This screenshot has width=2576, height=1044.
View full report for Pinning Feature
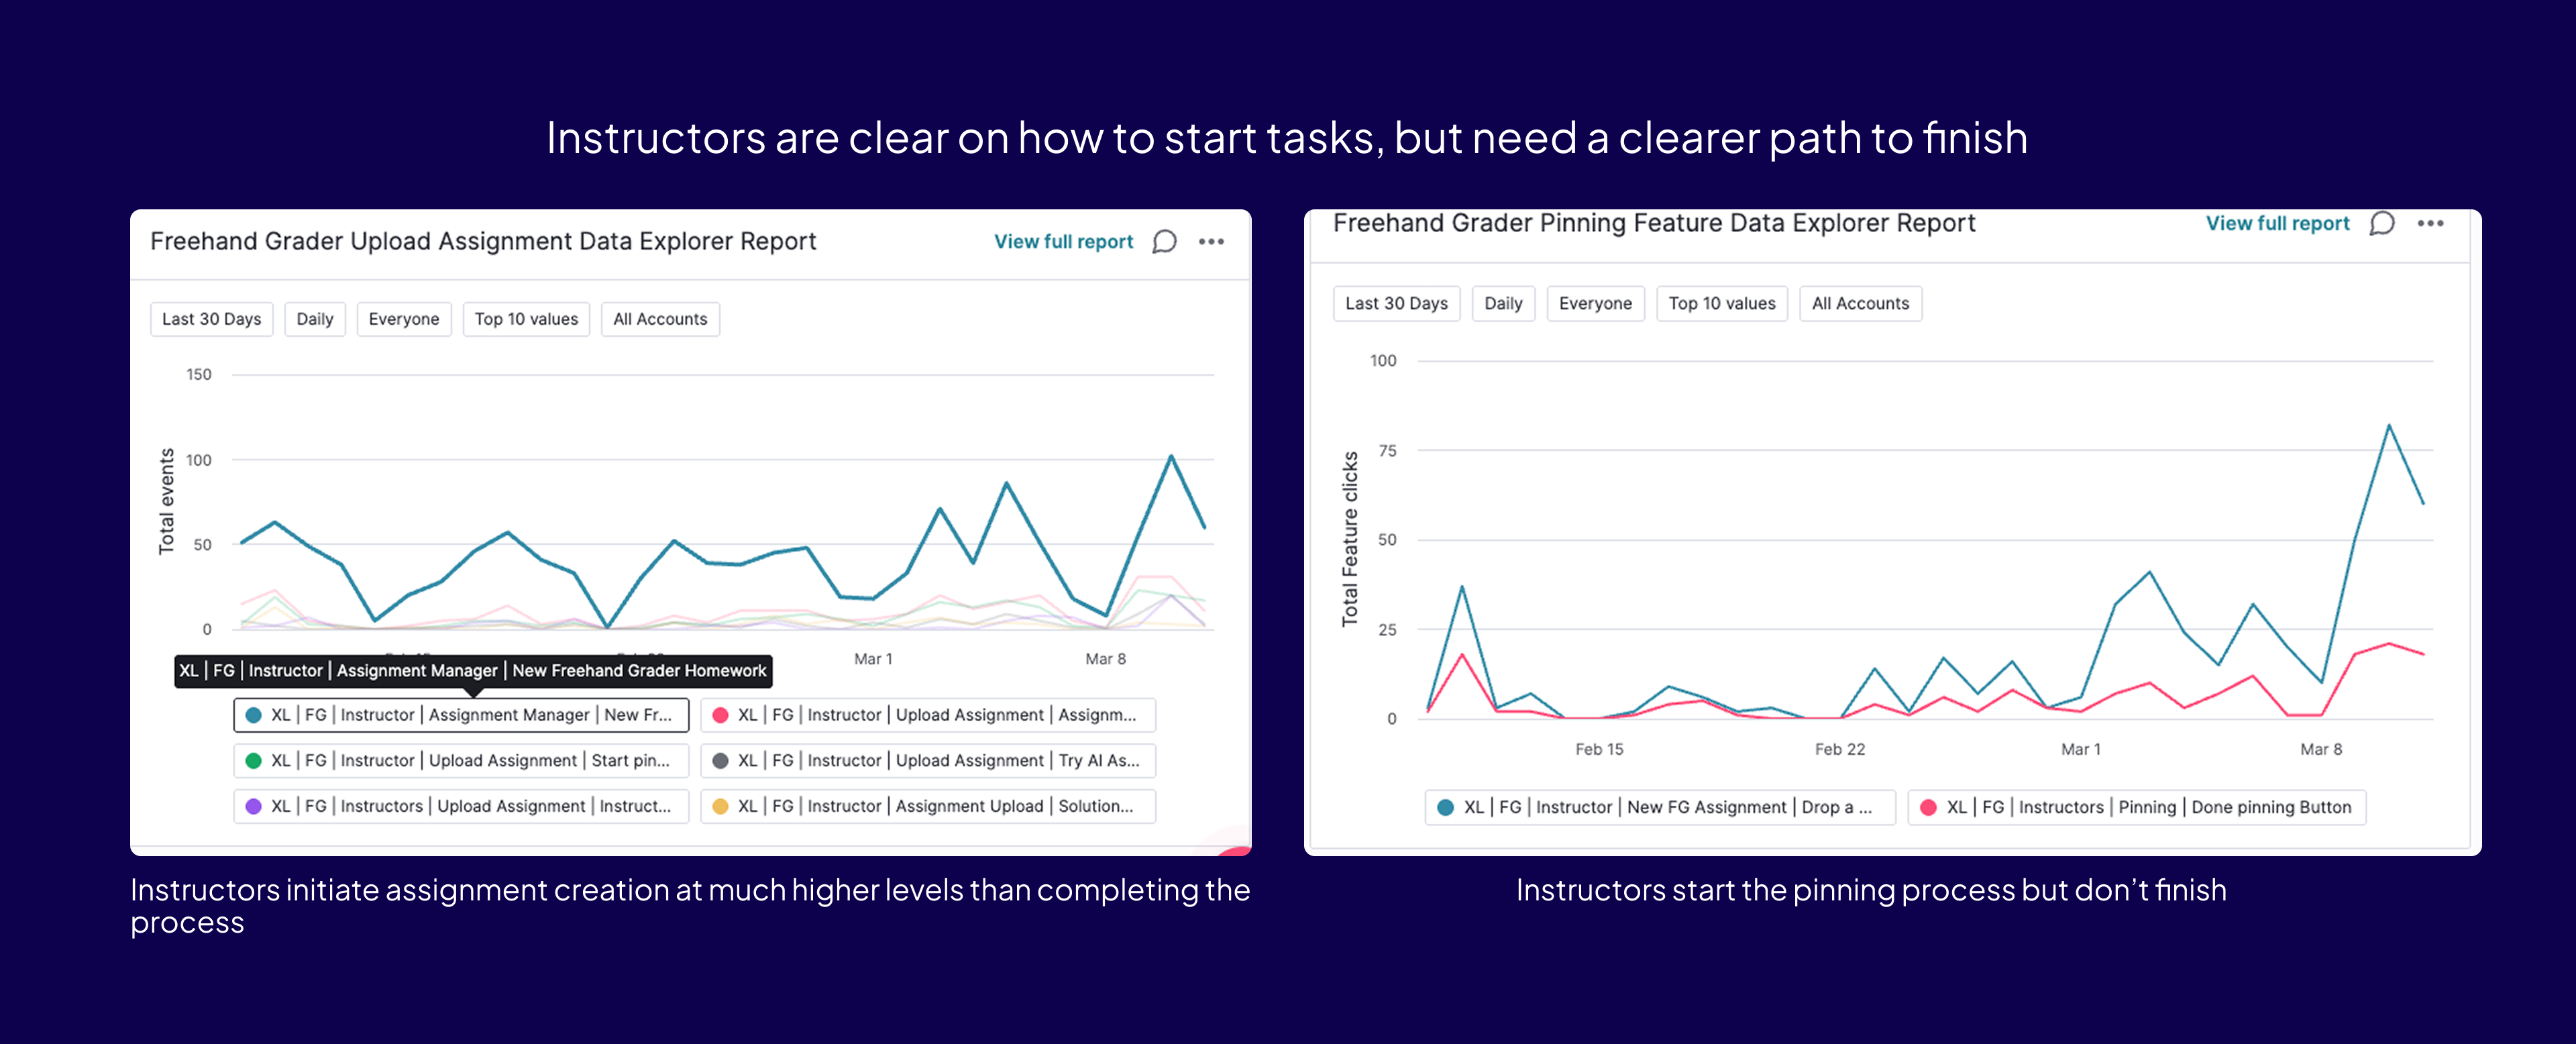tap(2277, 223)
